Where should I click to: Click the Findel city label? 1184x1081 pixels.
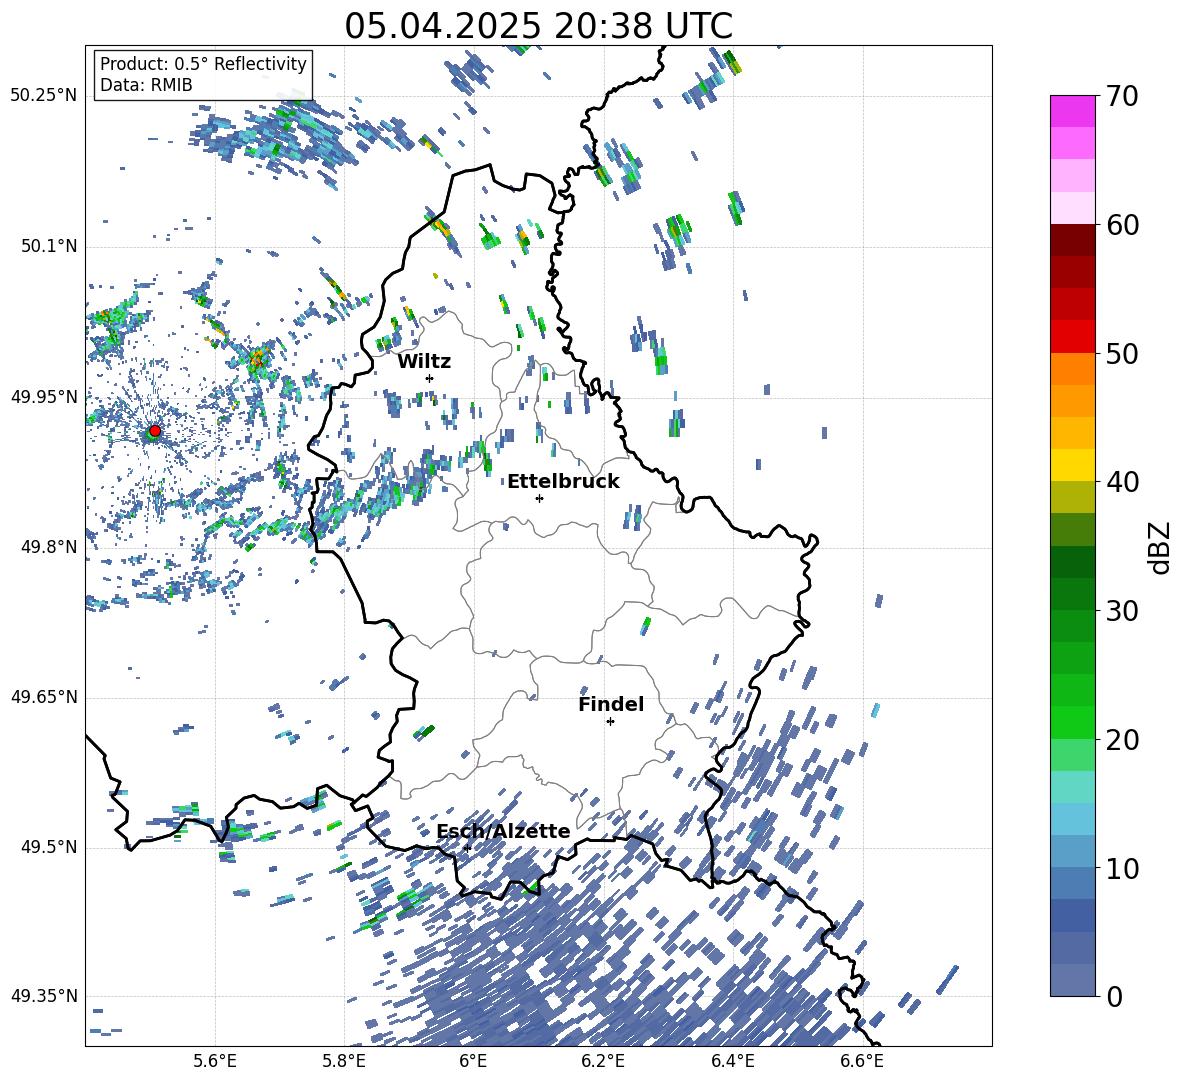pyautogui.click(x=611, y=704)
